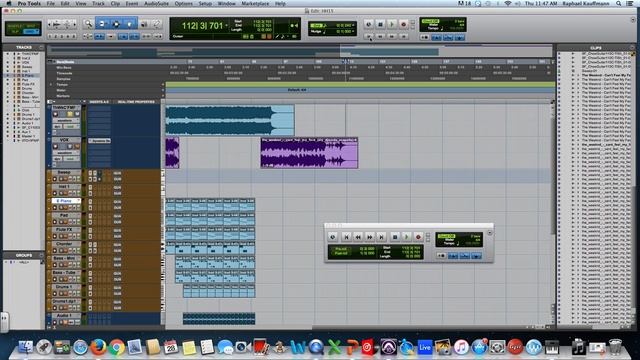Click Record in the floating Transport window
This screenshot has width=640, height=360.
(x=418, y=237)
